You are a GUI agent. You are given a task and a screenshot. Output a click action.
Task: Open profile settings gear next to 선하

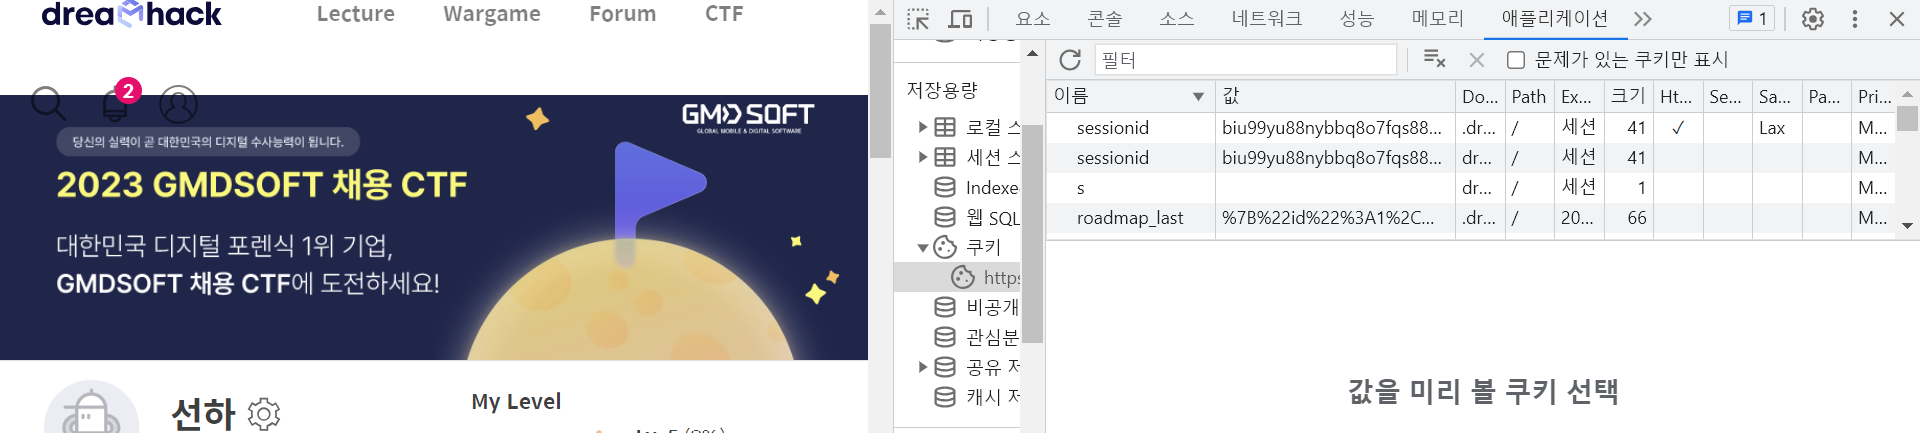(264, 414)
